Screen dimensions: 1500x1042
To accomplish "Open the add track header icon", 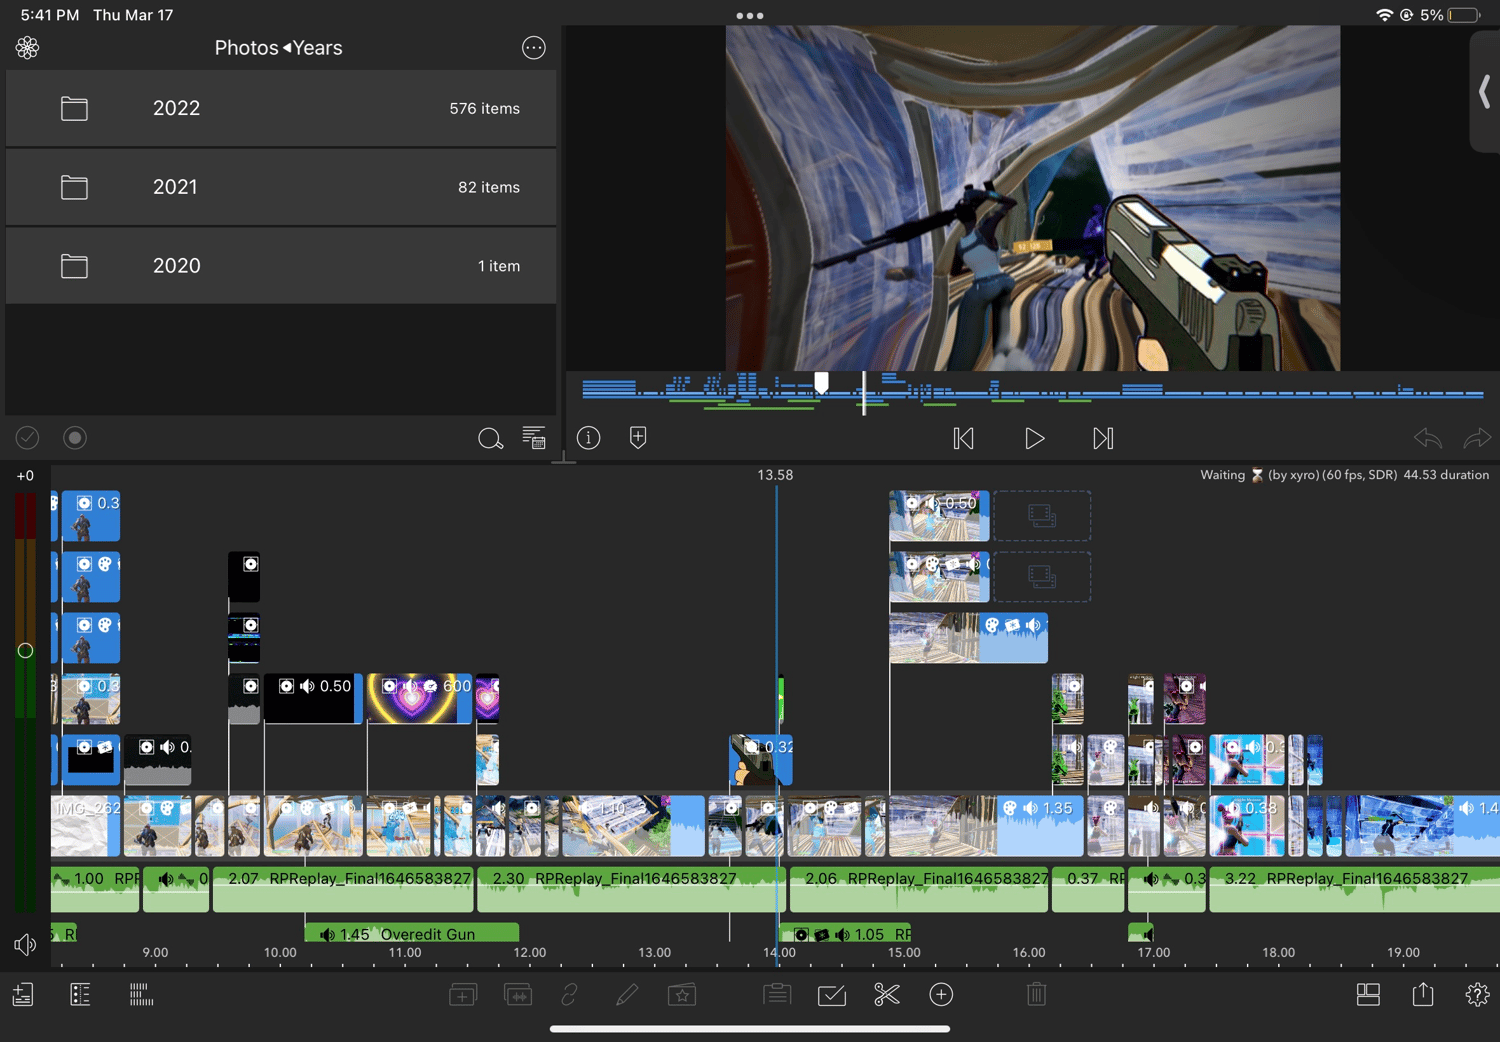I will 23,995.
